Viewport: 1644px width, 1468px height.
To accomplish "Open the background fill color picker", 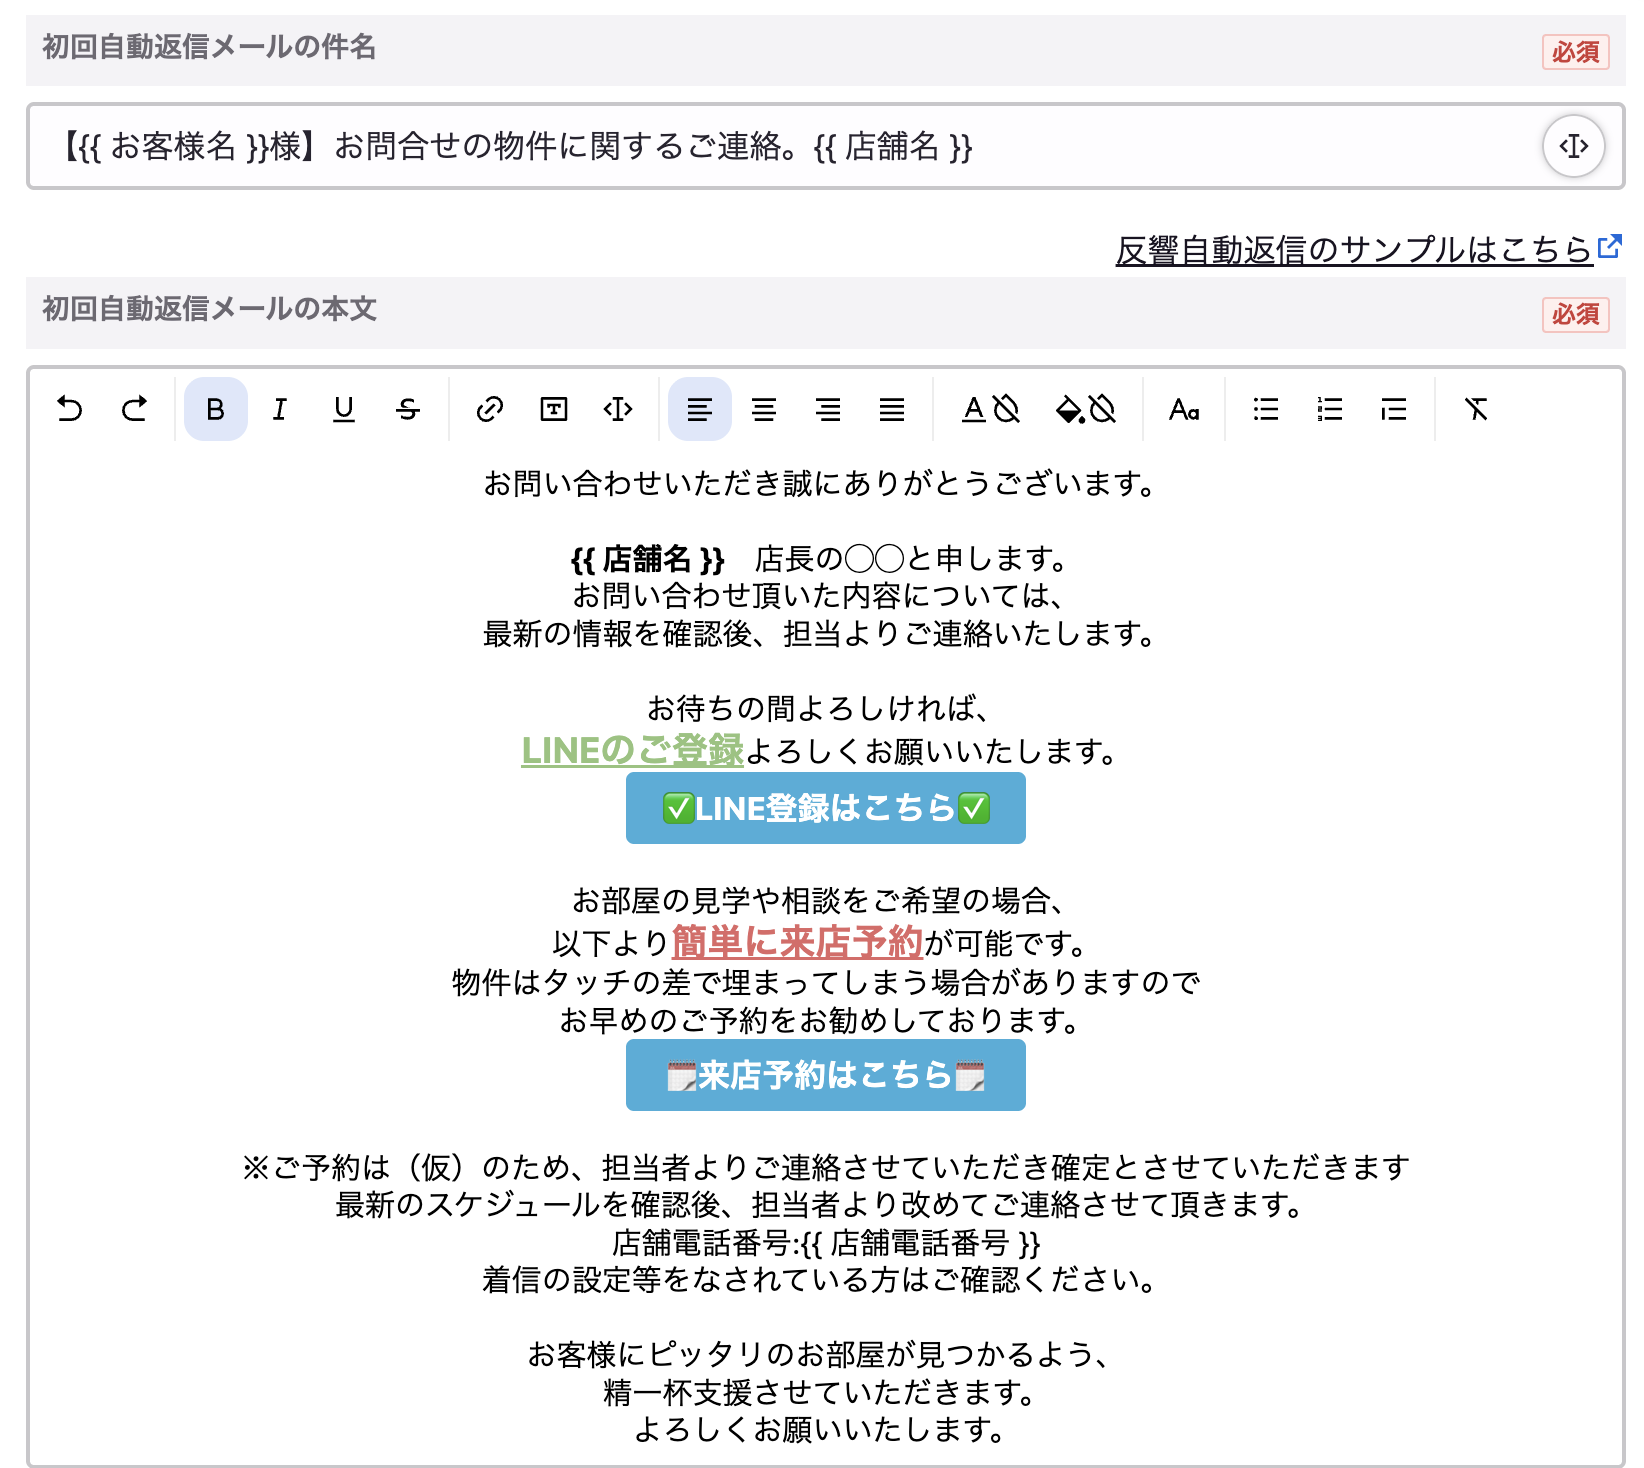I will (1069, 409).
